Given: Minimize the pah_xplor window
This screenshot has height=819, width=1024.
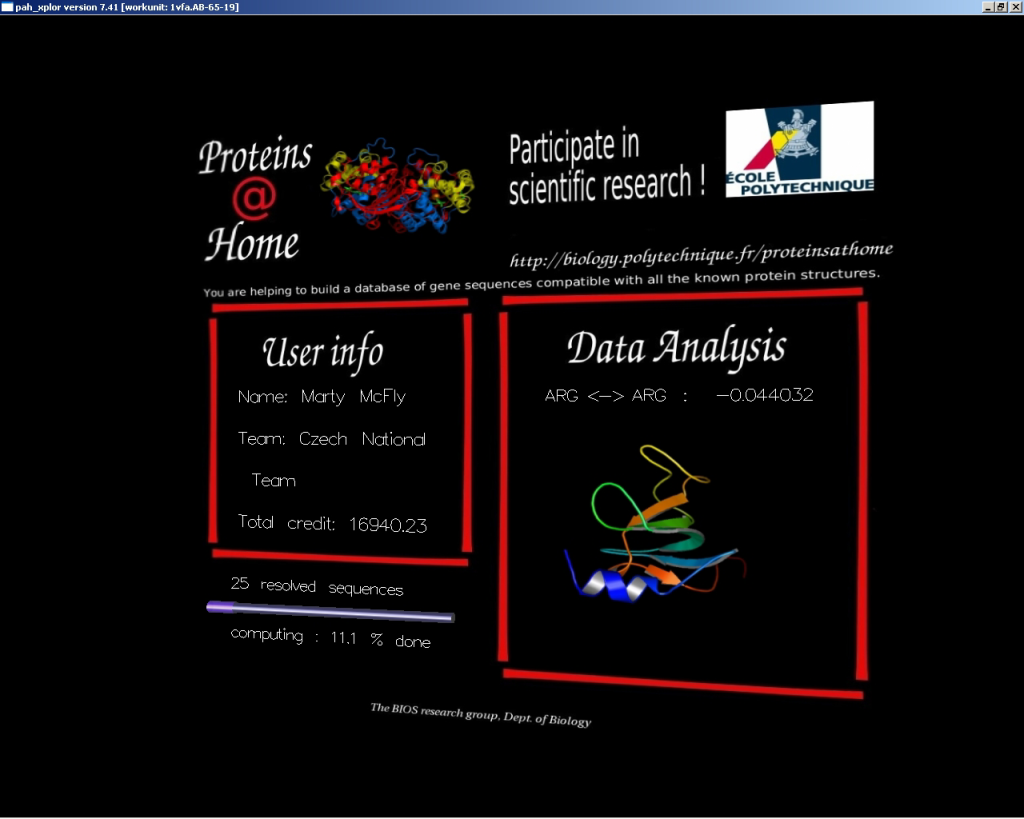Looking at the screenshot, I should (988, 6).
